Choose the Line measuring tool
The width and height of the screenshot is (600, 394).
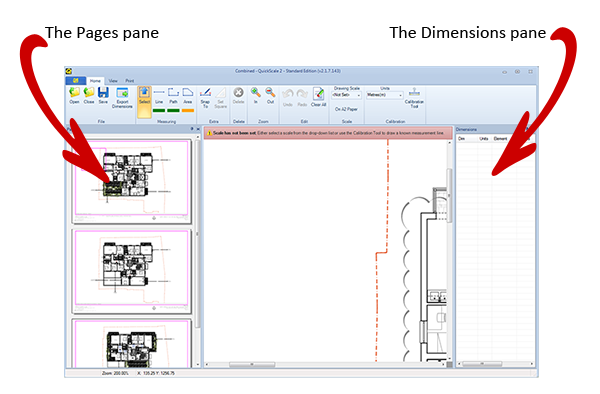point(159,95)
